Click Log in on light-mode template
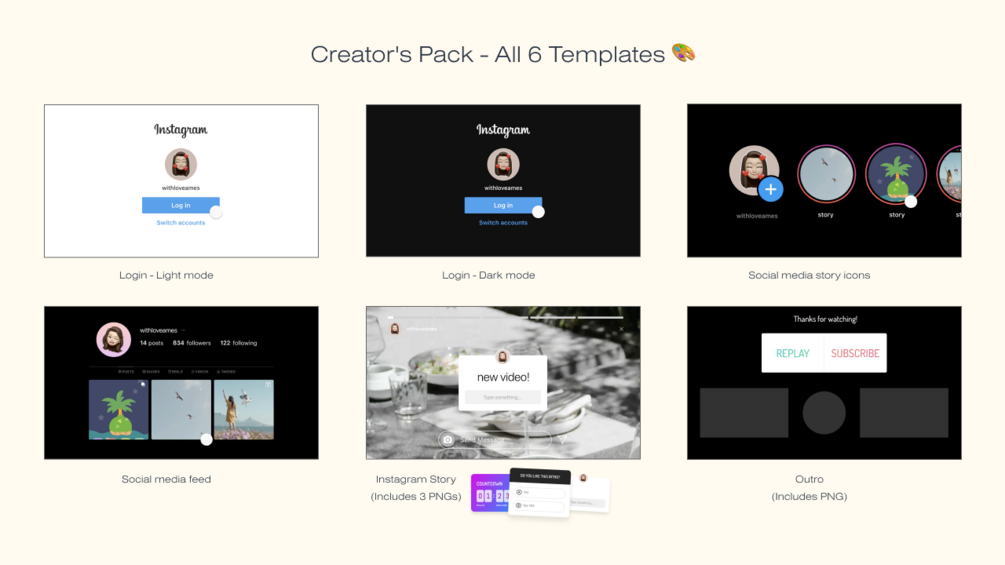This screenshot has height=565, width=1005. [x=181, y=205]
